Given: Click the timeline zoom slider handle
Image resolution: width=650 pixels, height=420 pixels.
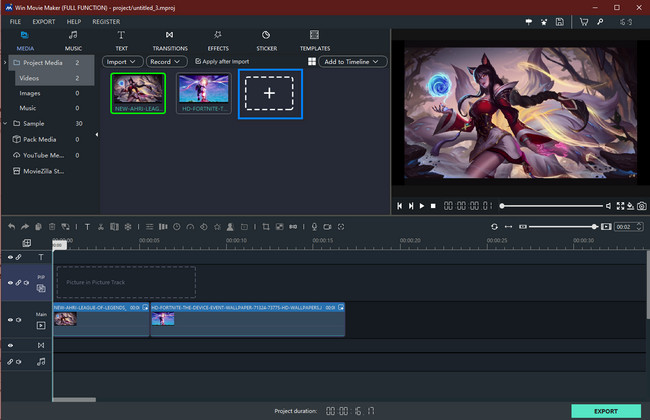Looking at the screenshot, I should tap(594, 227).
